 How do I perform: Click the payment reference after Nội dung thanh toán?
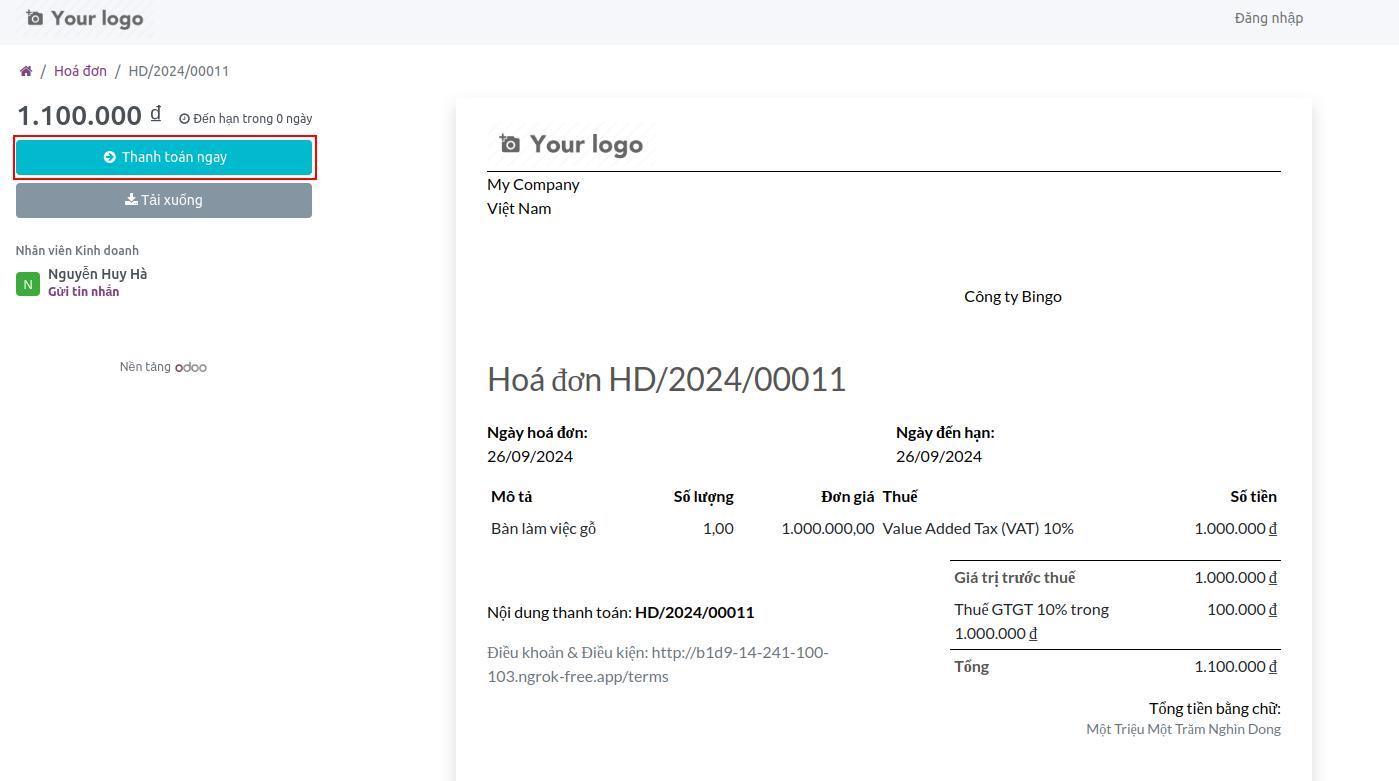[x=695, y=612]
